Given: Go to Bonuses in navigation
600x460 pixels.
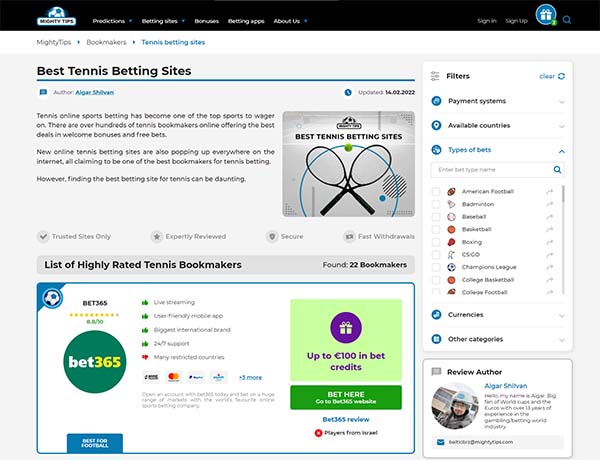Looking at the screenshot, I should (206, 21).
